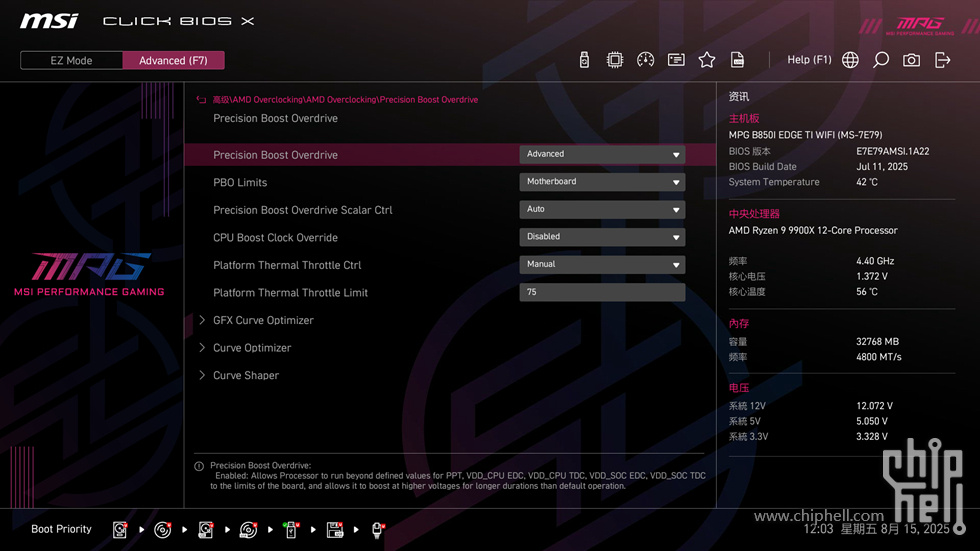Click the 12V reading 12.072 V
Screen dimensions: 980x551
pos(874,406)
